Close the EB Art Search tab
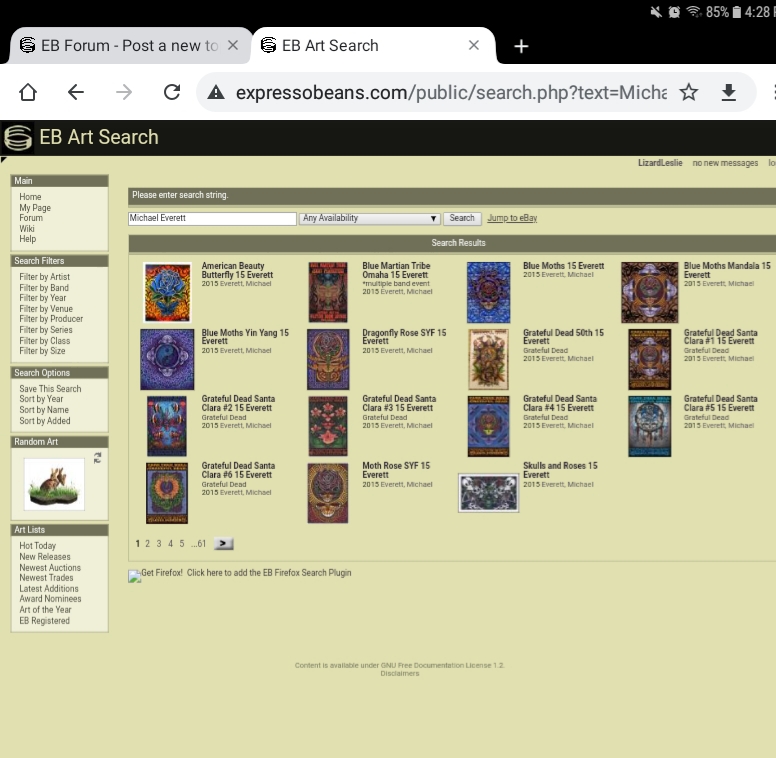Image resolution: width=776 pixels, height=758 pixels. pyautogui.click(x=474, y=46)
